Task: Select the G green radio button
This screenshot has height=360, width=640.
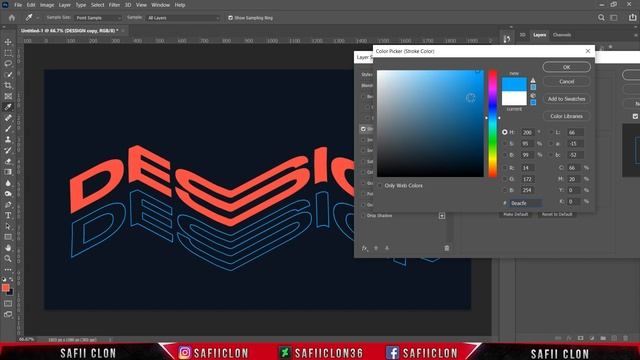Action: pos(505,179)
